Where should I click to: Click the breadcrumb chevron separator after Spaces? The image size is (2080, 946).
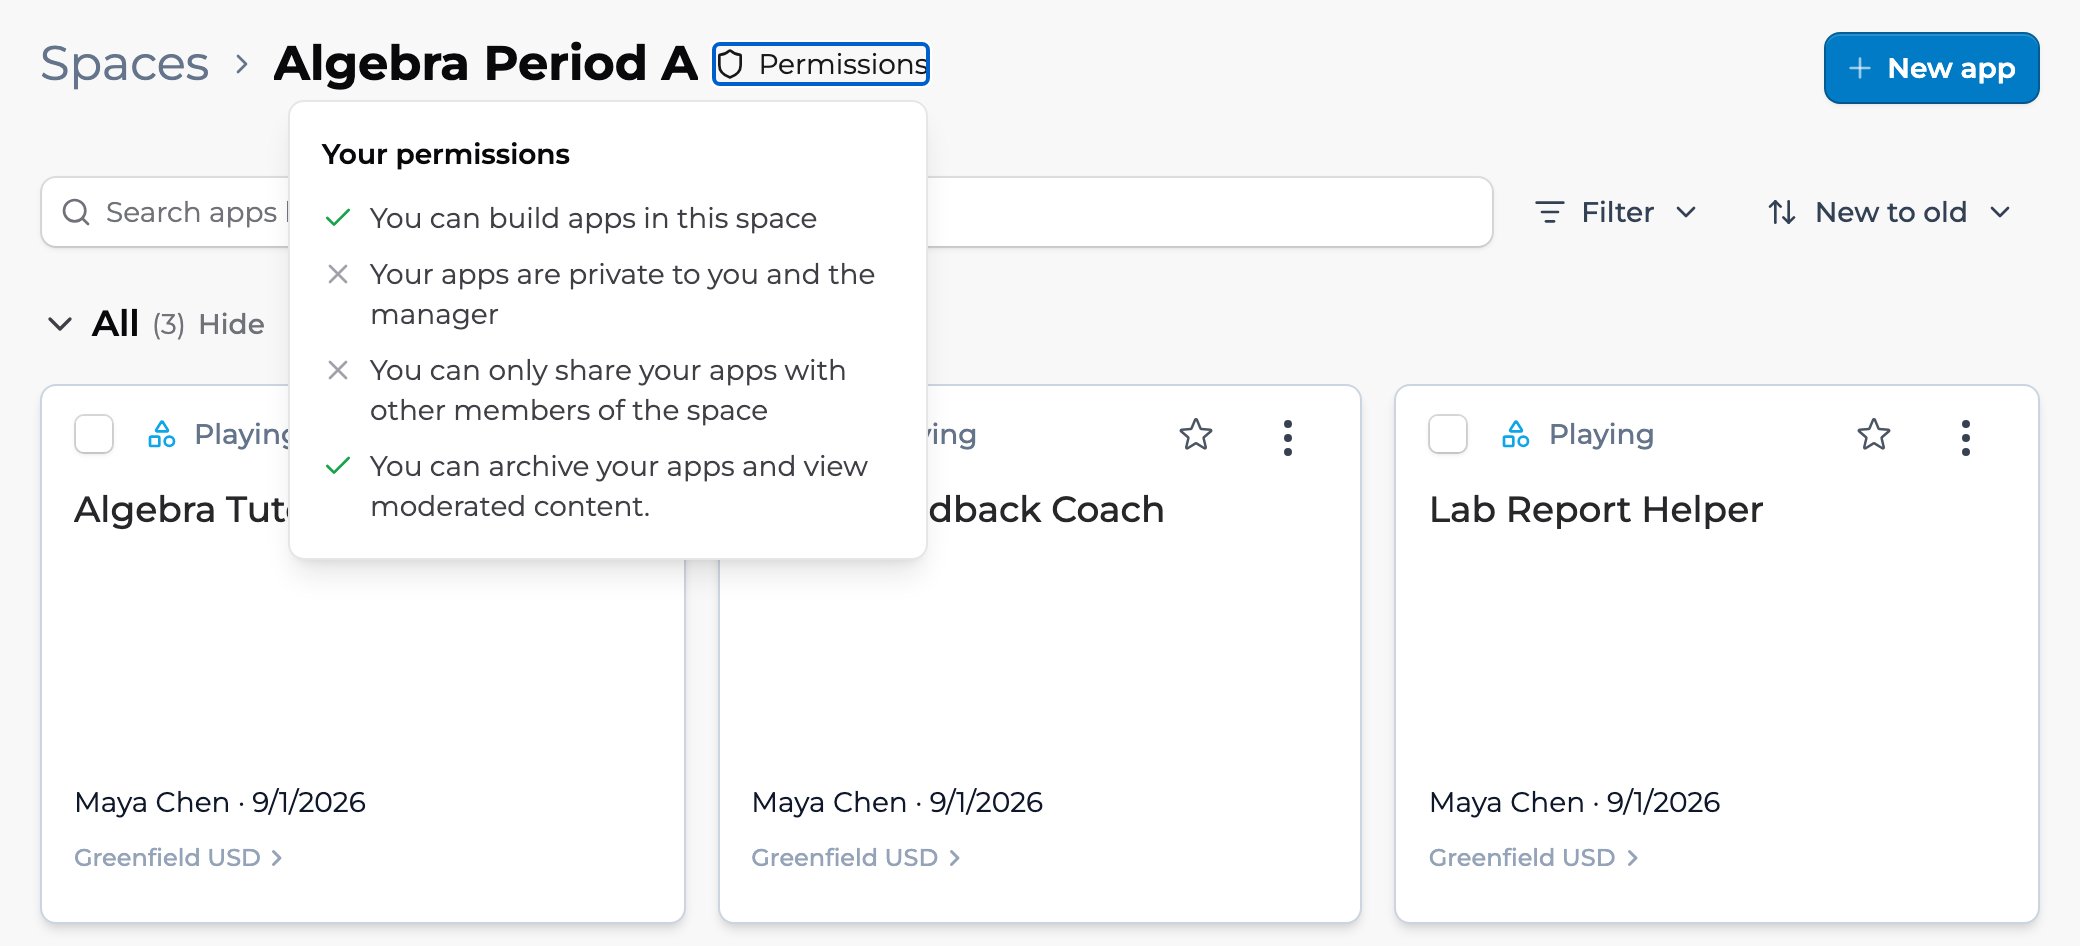241,64
